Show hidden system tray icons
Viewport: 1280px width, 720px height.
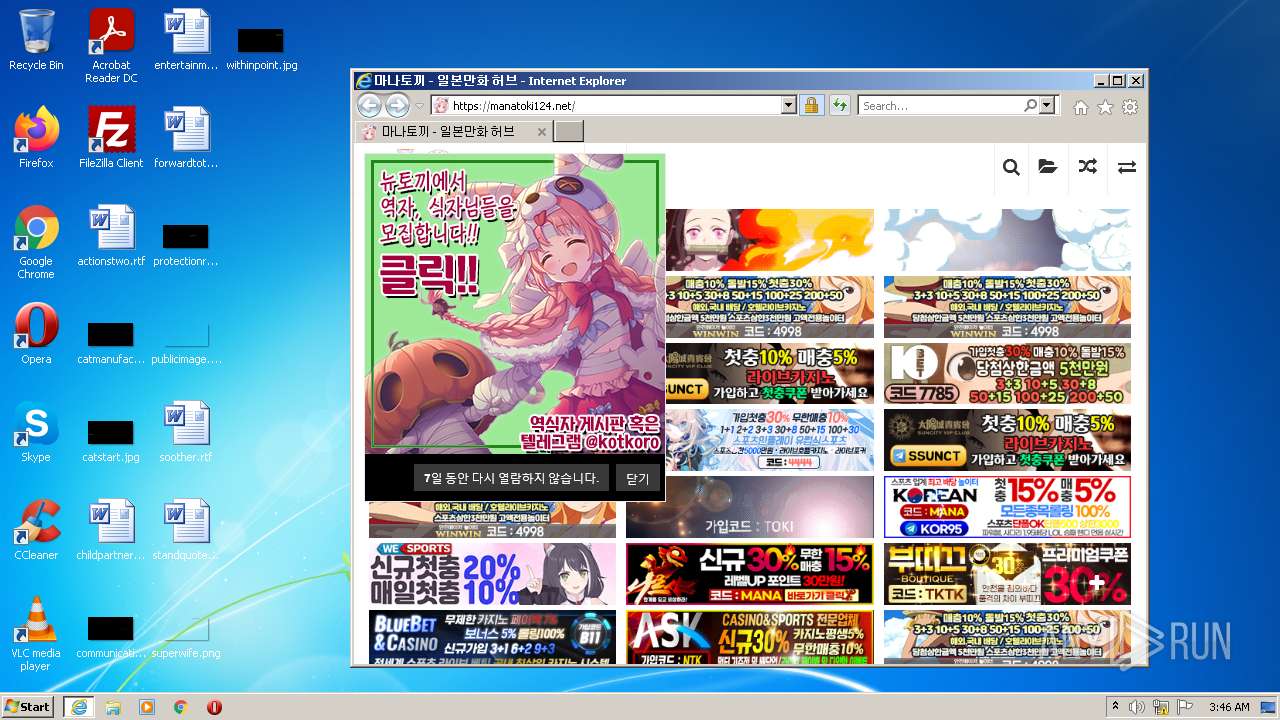(x=1115, y=707)
